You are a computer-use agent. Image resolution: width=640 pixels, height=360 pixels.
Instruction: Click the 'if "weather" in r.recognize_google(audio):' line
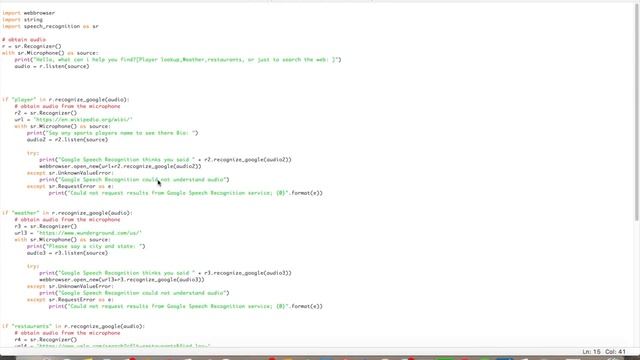pyautogui.click(x=67, y=213)
